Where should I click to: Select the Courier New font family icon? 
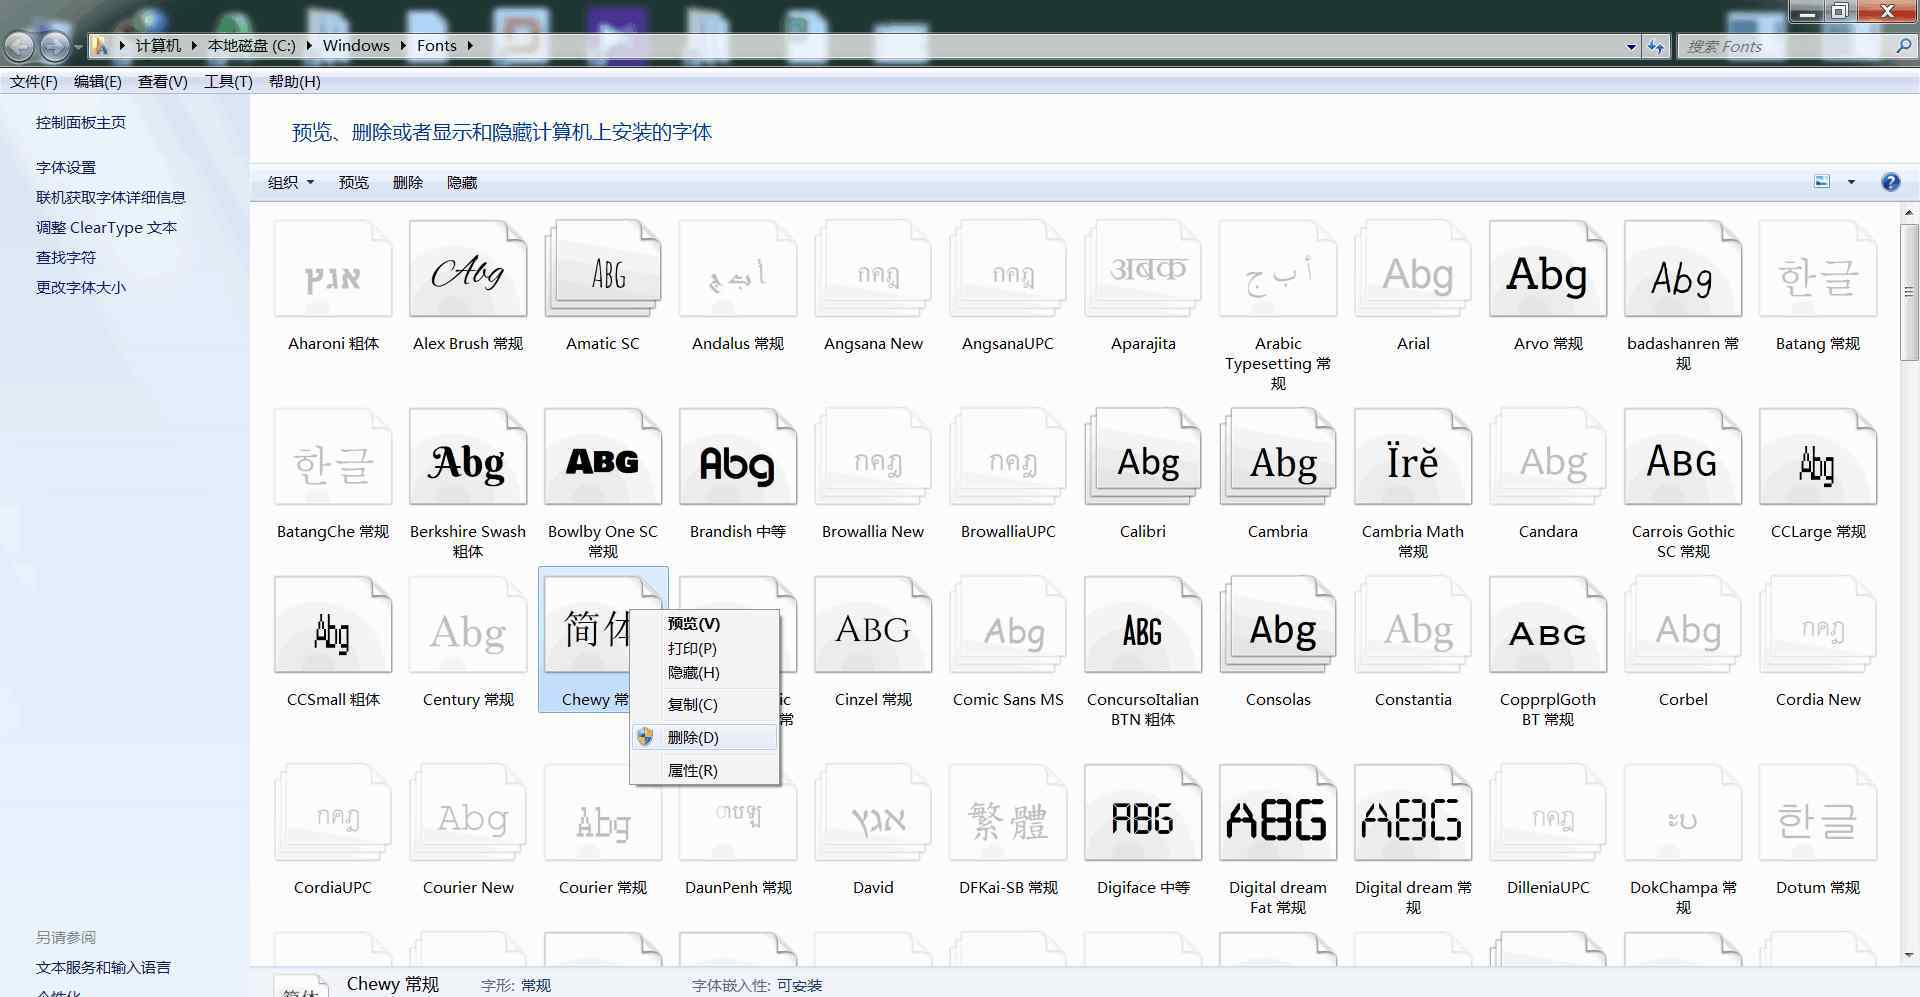click(x=468, y=814)
